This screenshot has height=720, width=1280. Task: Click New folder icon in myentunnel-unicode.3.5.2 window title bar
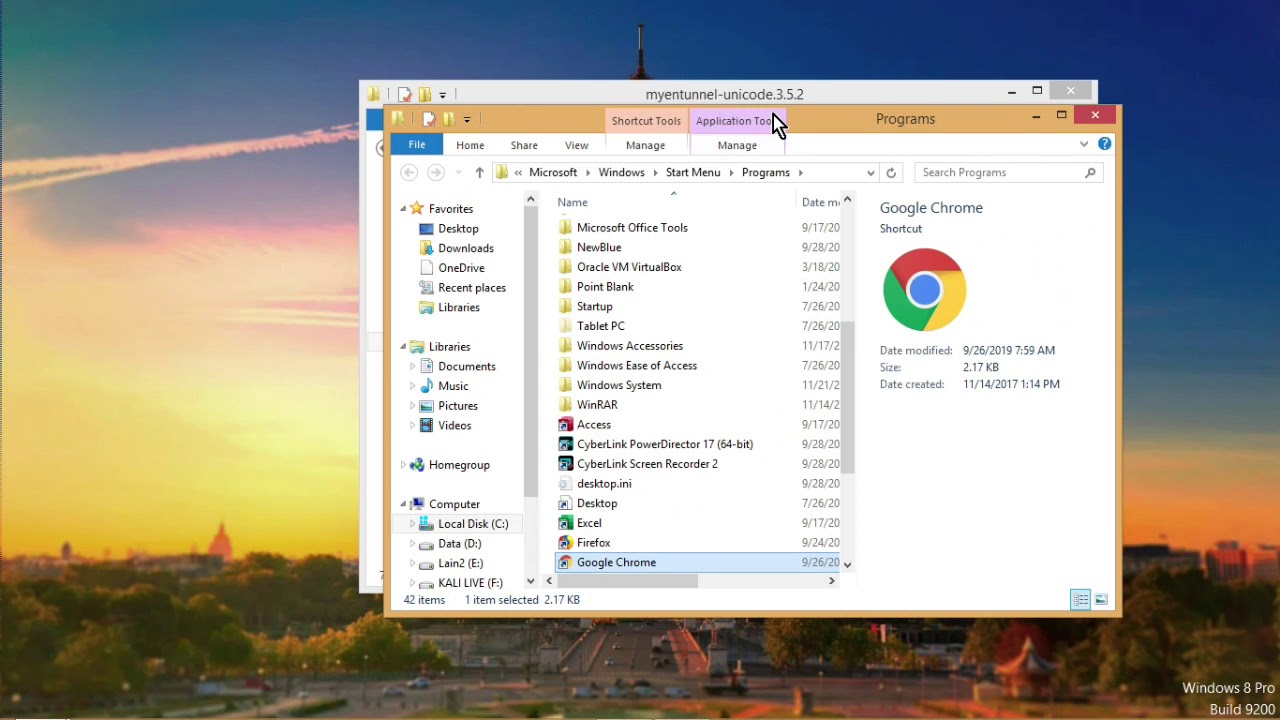tap(424, 95)
